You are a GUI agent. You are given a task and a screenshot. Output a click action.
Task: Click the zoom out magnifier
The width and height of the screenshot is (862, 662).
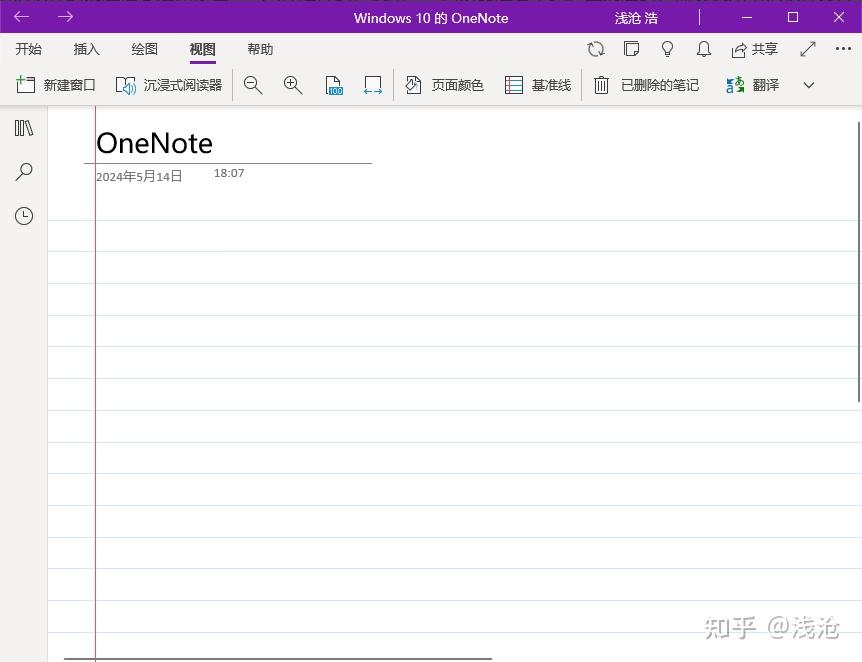click(253, 85)
